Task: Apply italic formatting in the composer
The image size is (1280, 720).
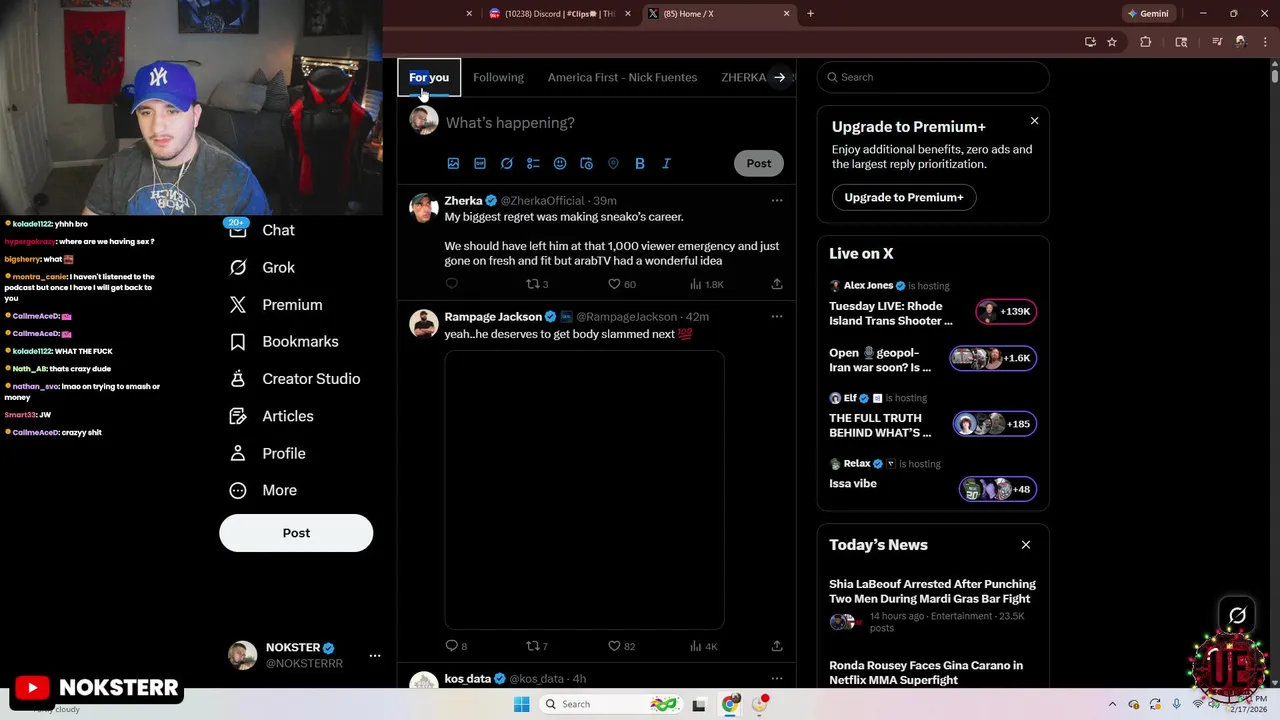Action: pyautogui.click(x=667, y=163)
